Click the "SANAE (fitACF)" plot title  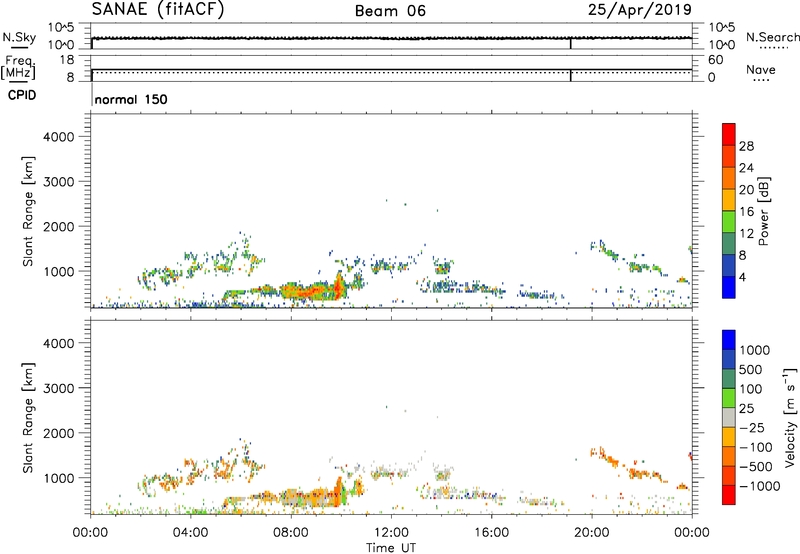158,9
